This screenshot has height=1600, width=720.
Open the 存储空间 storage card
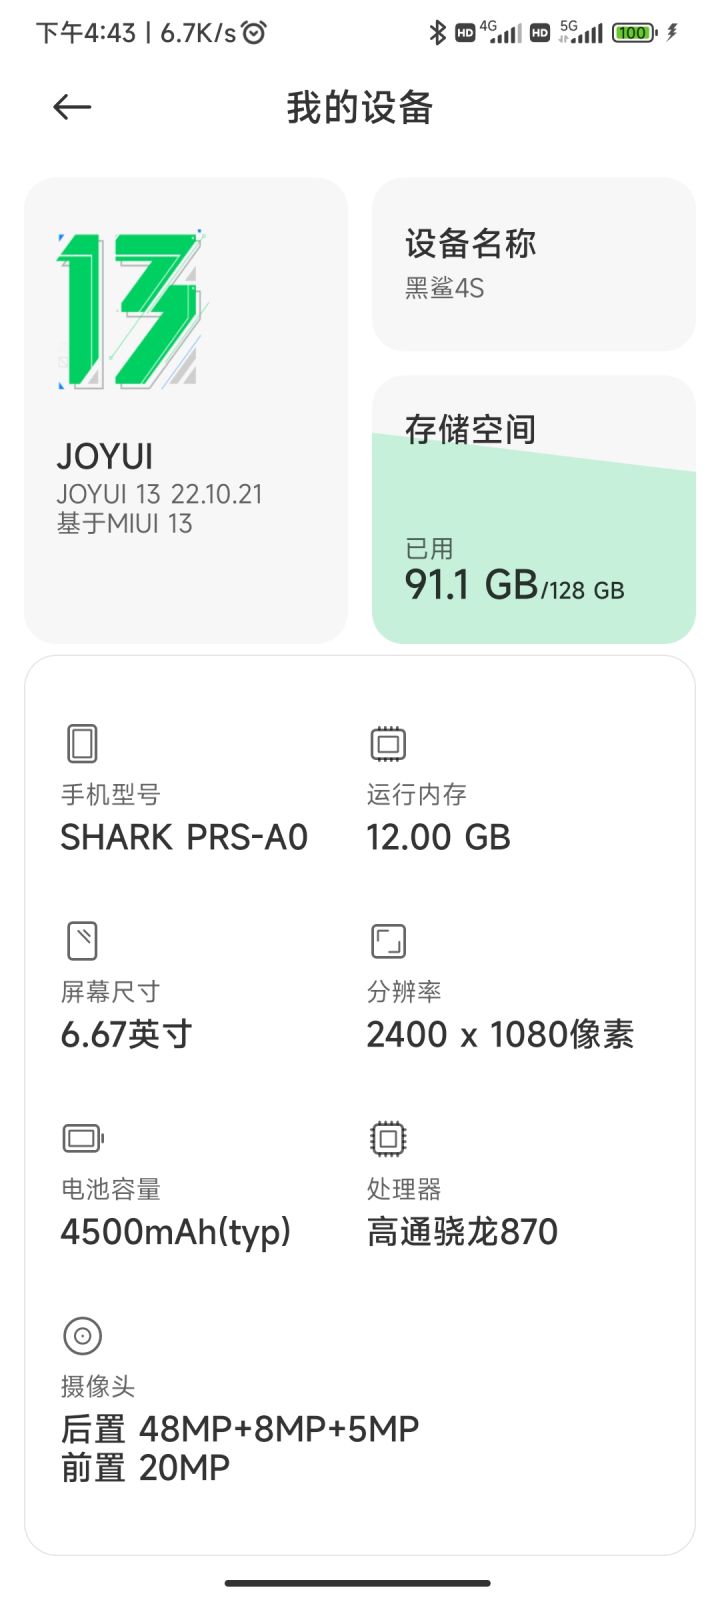(533, 509)
